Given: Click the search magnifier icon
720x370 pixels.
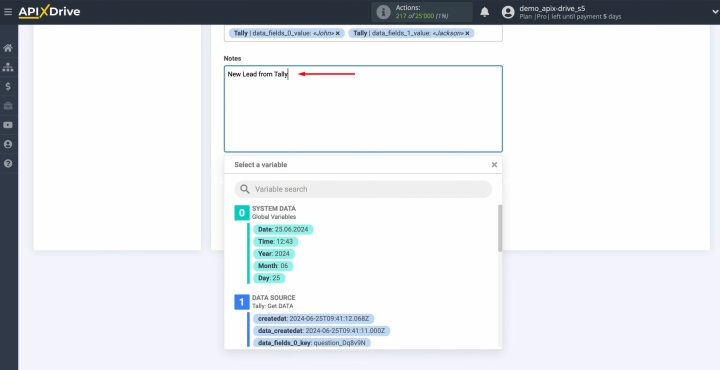Looking at the screenshot, I should [x=245, y=189].
